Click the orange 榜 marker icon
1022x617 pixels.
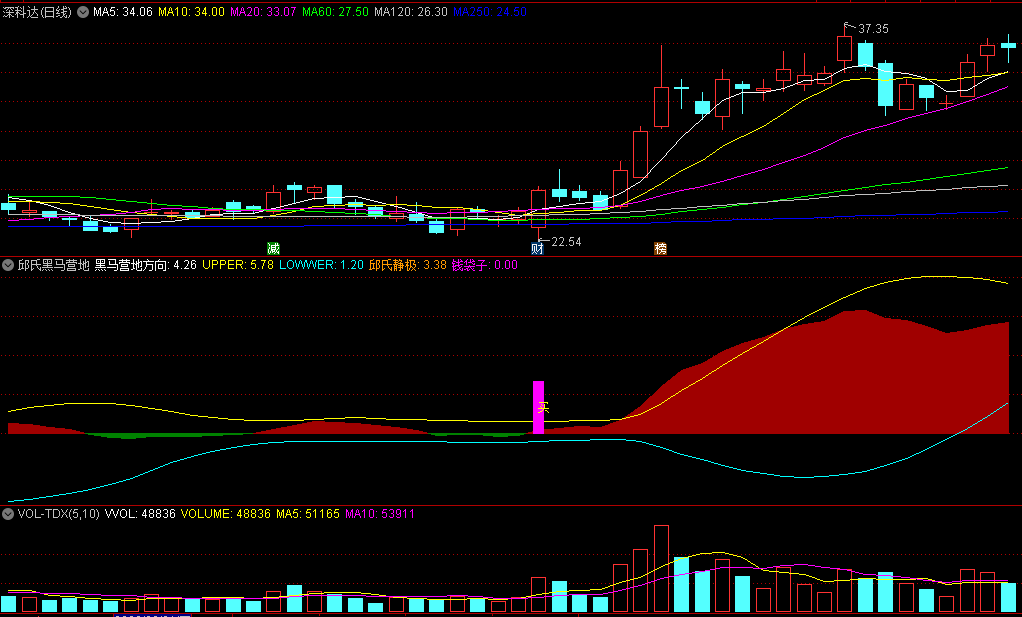tap(661, 248)
